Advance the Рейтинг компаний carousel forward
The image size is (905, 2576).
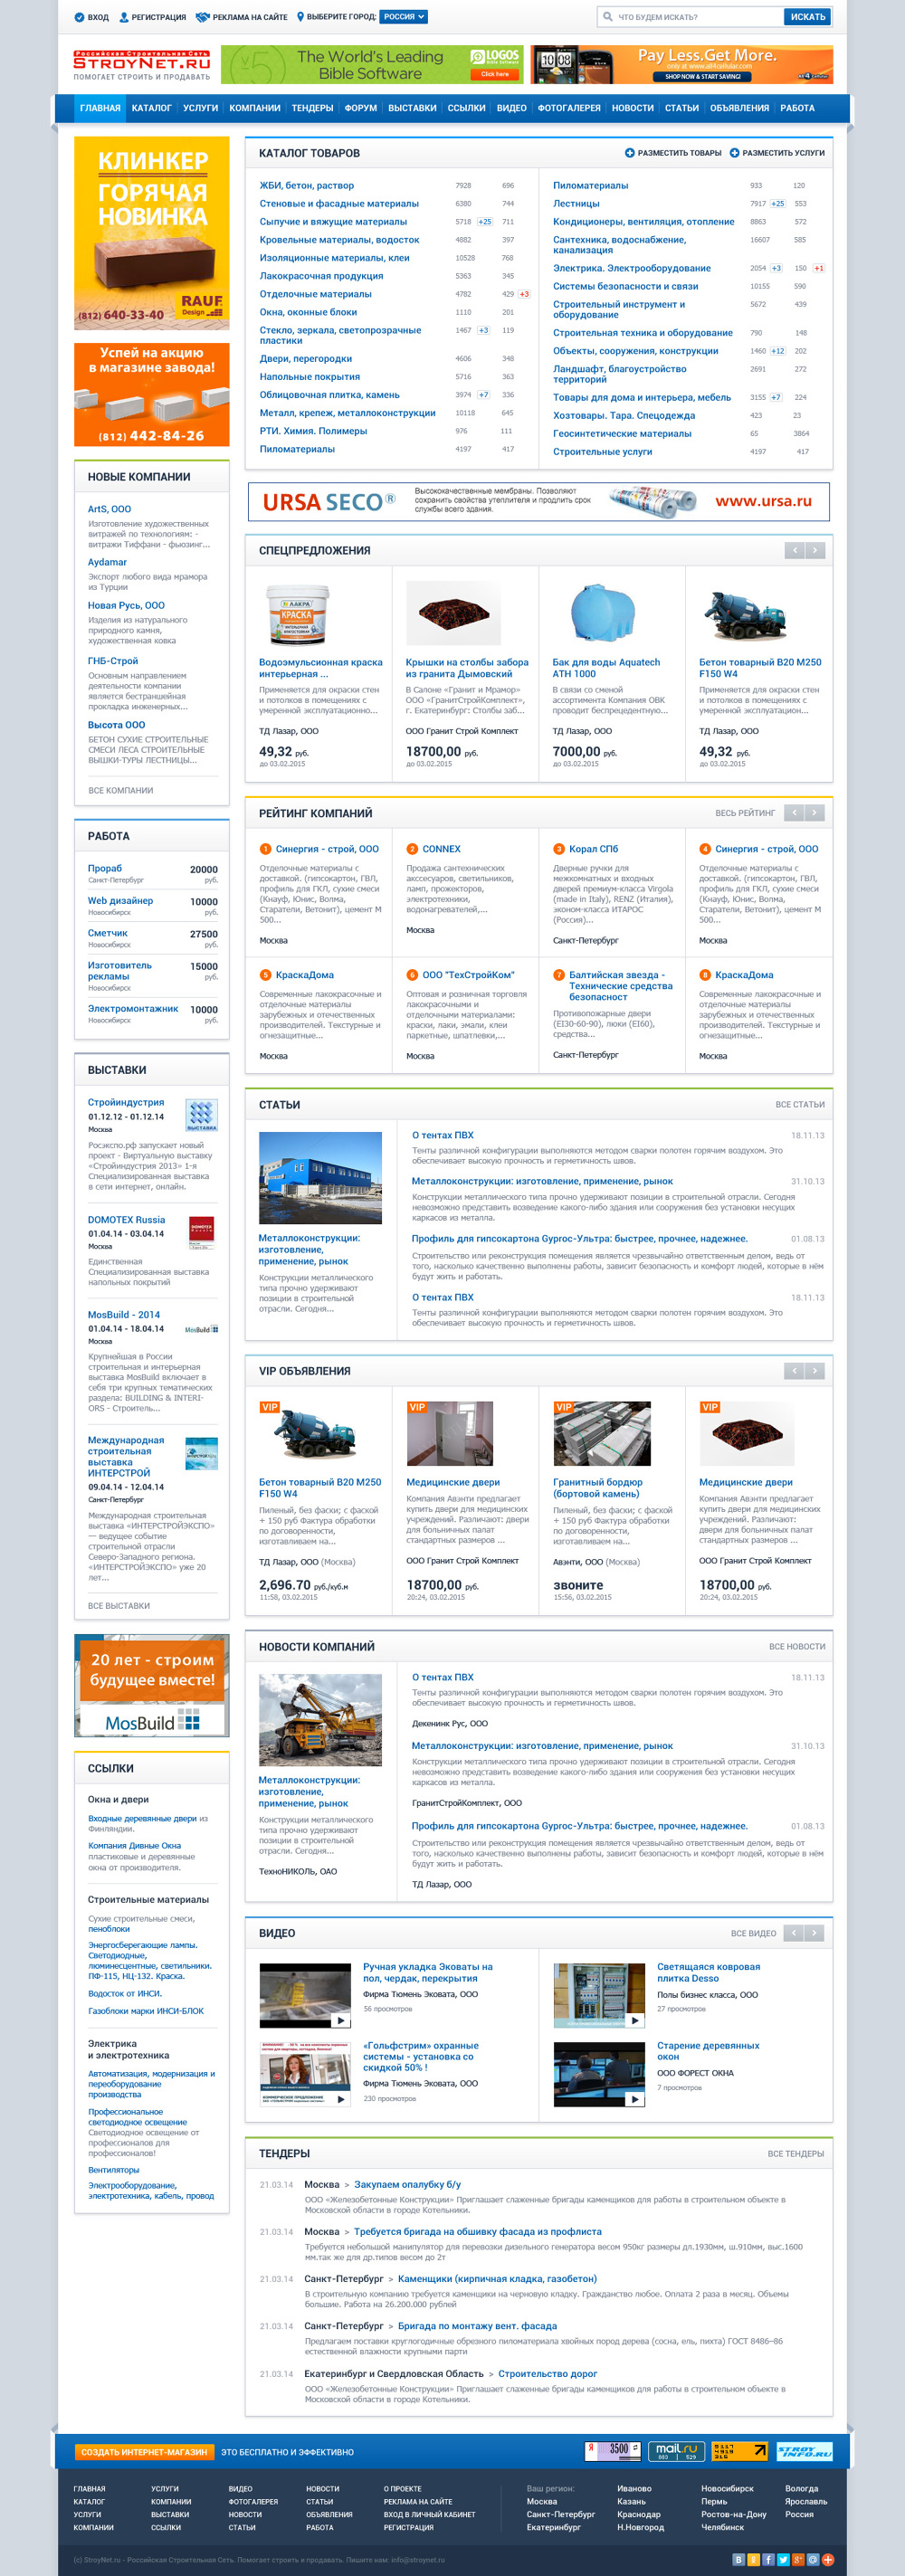coord(815,813)
